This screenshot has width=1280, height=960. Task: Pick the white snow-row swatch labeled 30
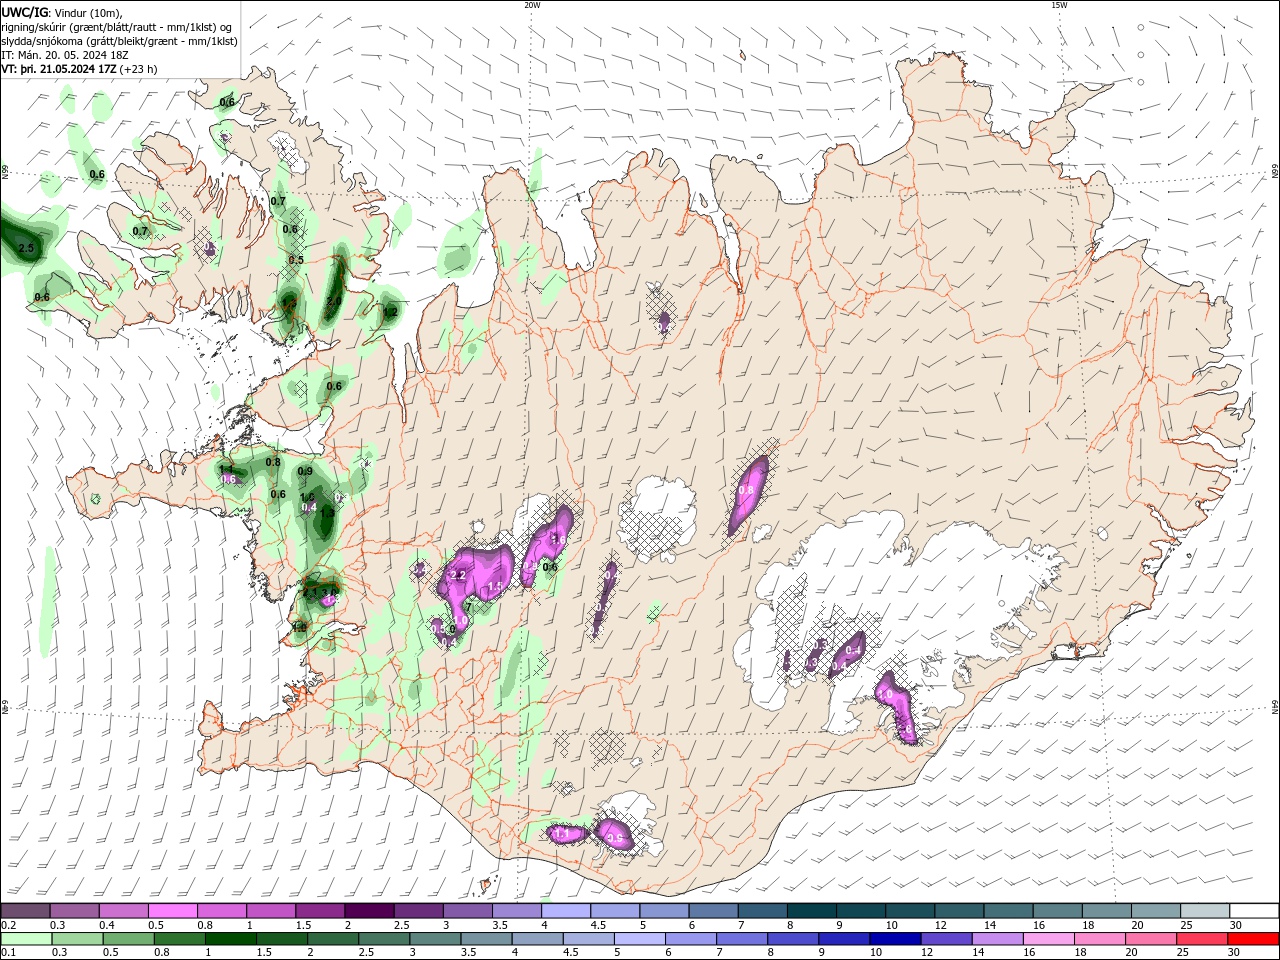pyautogui.click(x=1254, y=911)
